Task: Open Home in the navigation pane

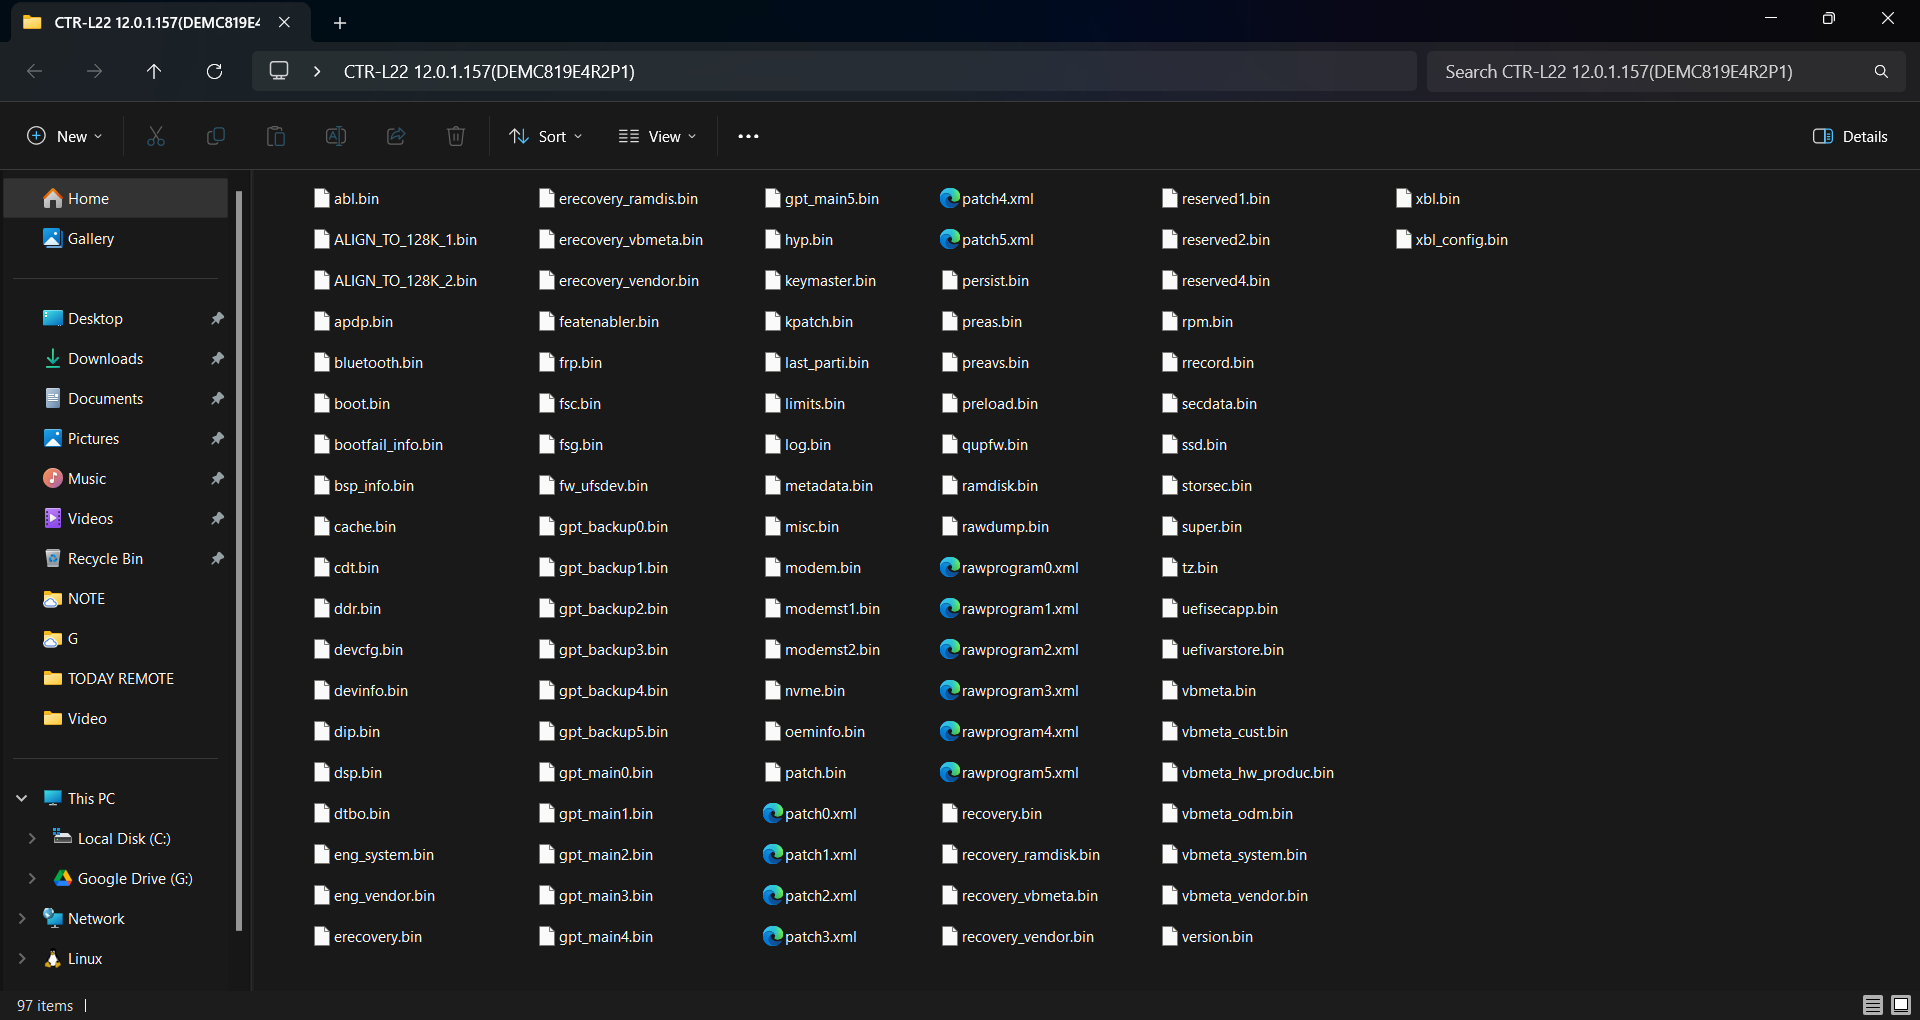Action: (116, 198)
